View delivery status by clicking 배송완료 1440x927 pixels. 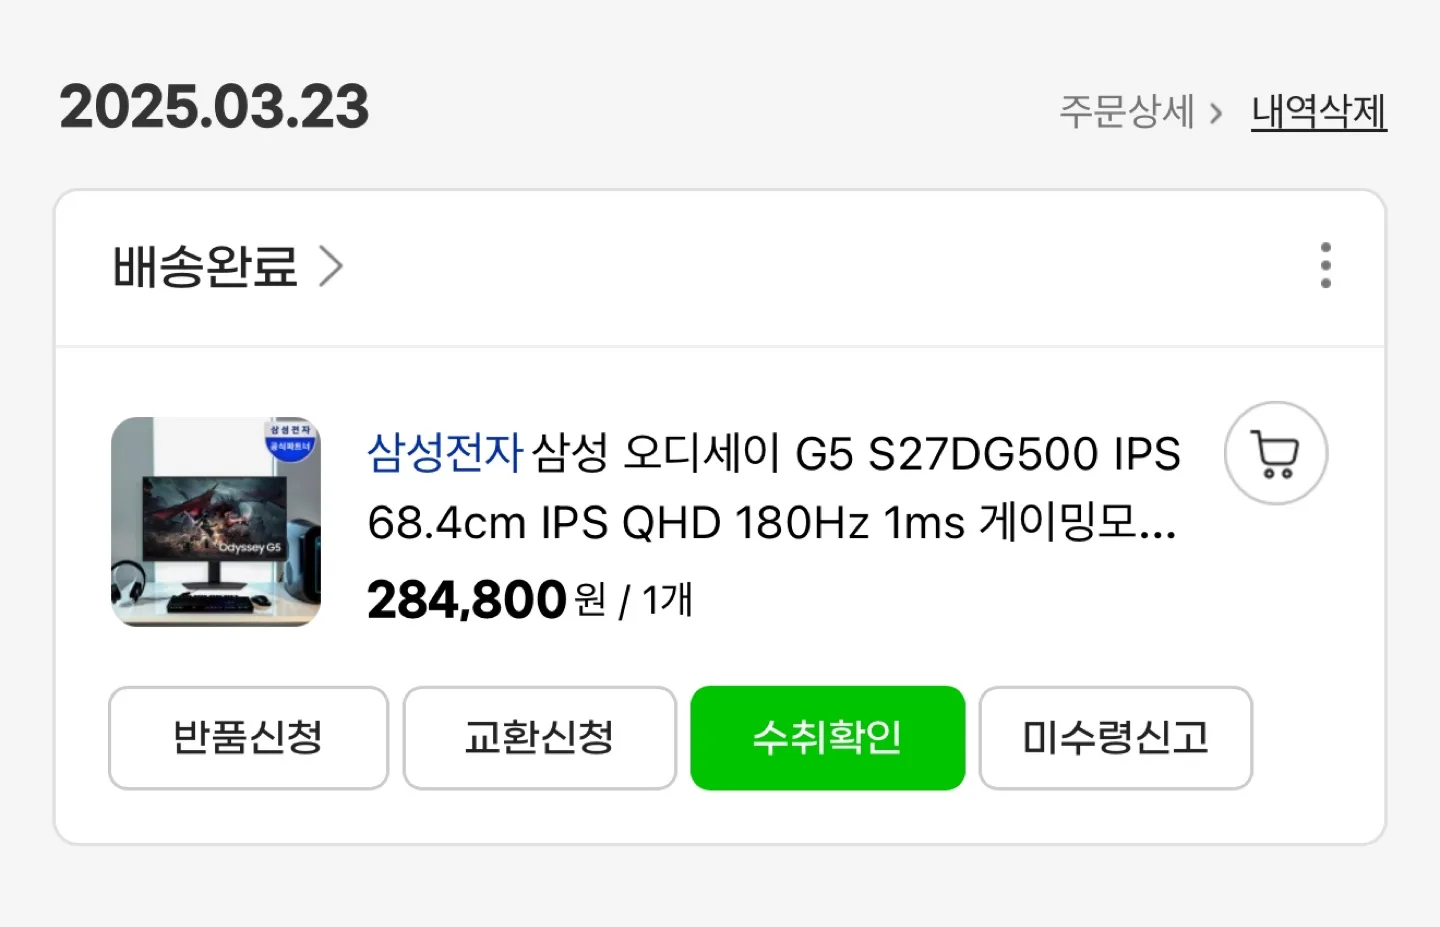[205, 267]
